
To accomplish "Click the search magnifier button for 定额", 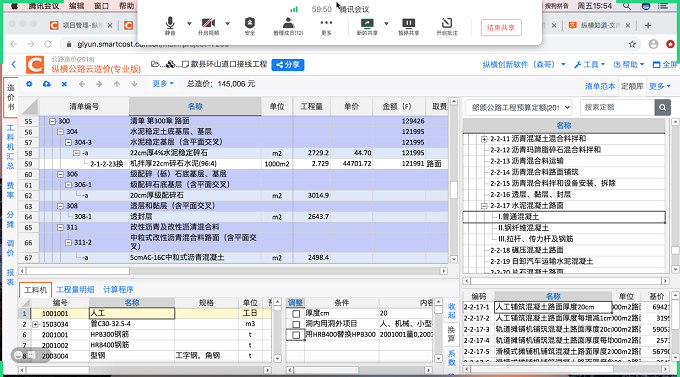I will (662, 107).
